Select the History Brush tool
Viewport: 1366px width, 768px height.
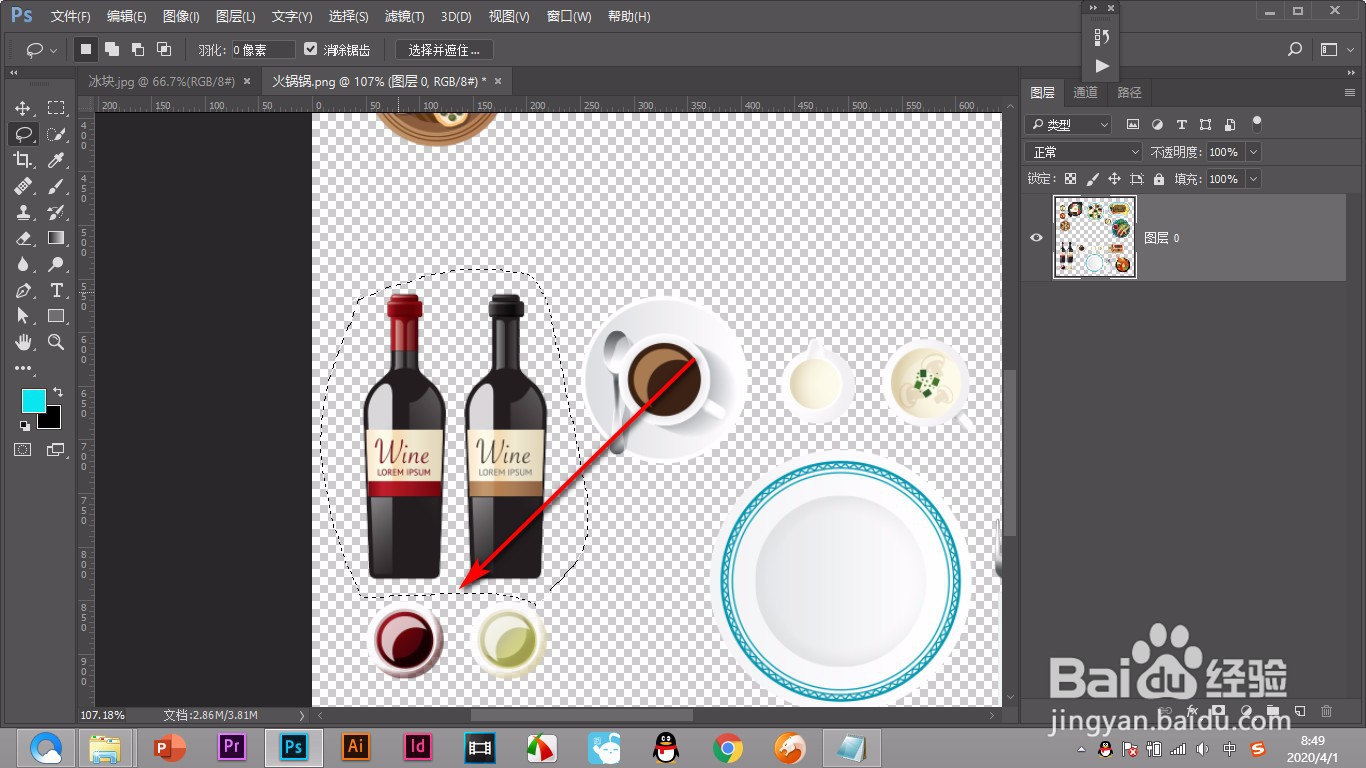[x=56, y=212]
